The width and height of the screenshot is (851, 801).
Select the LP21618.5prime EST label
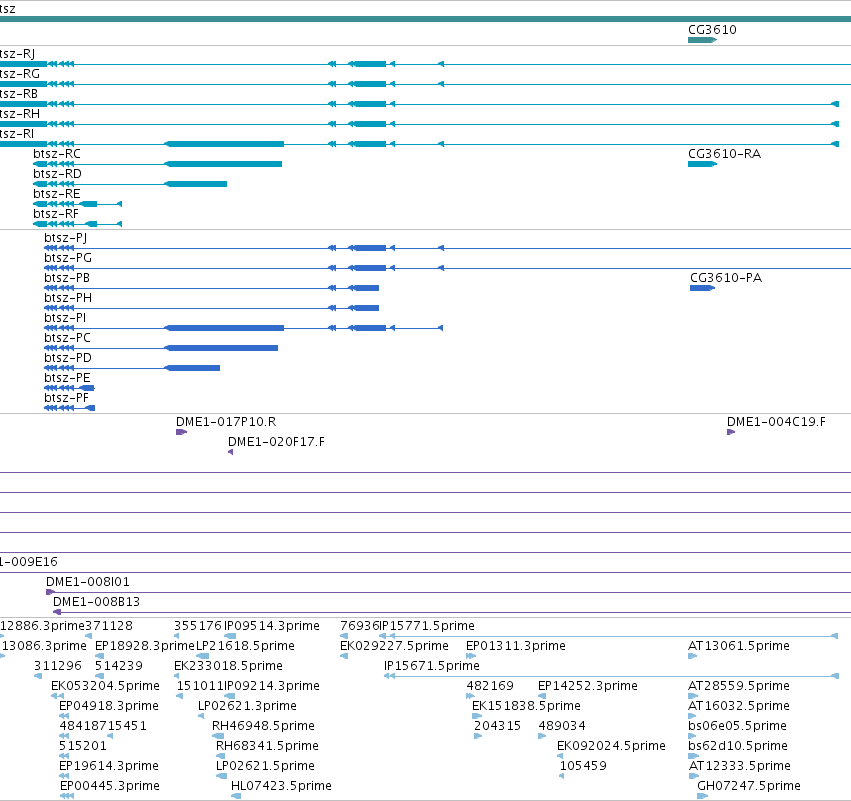point(245,646)
